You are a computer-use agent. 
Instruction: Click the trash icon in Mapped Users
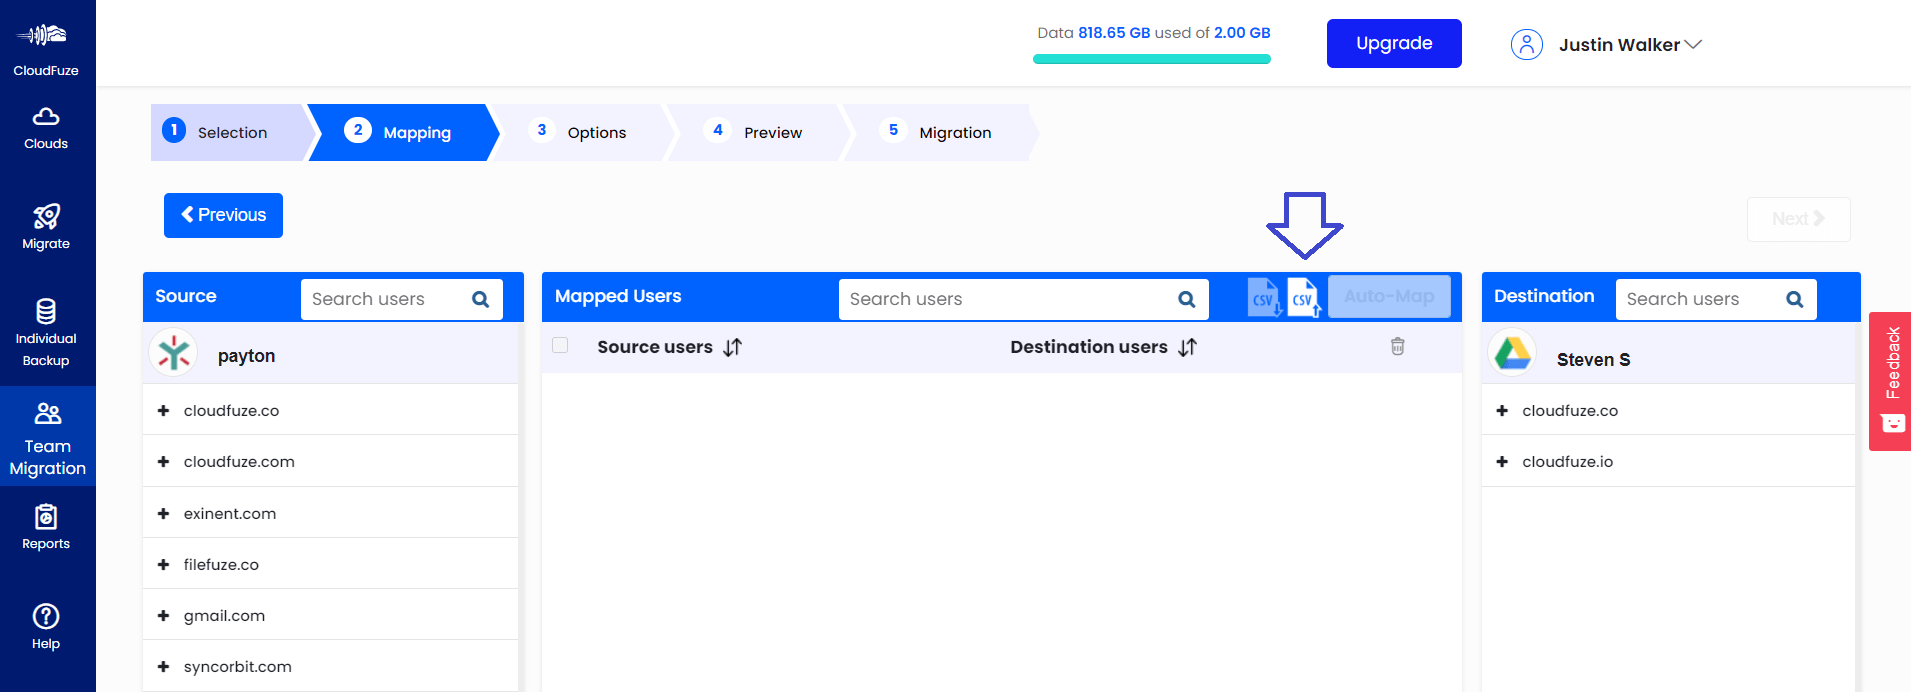[1397, 346]
